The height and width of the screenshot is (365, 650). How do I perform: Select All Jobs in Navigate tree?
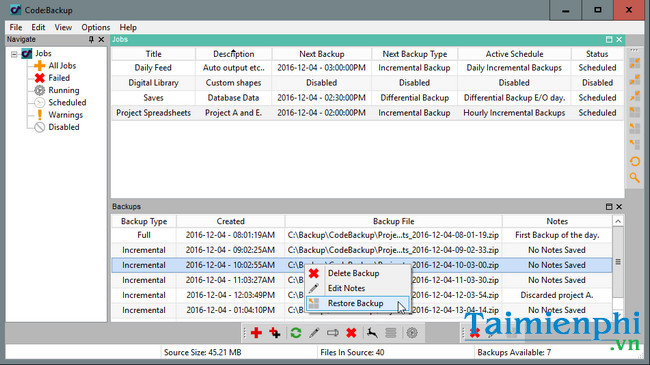(62, 66)
